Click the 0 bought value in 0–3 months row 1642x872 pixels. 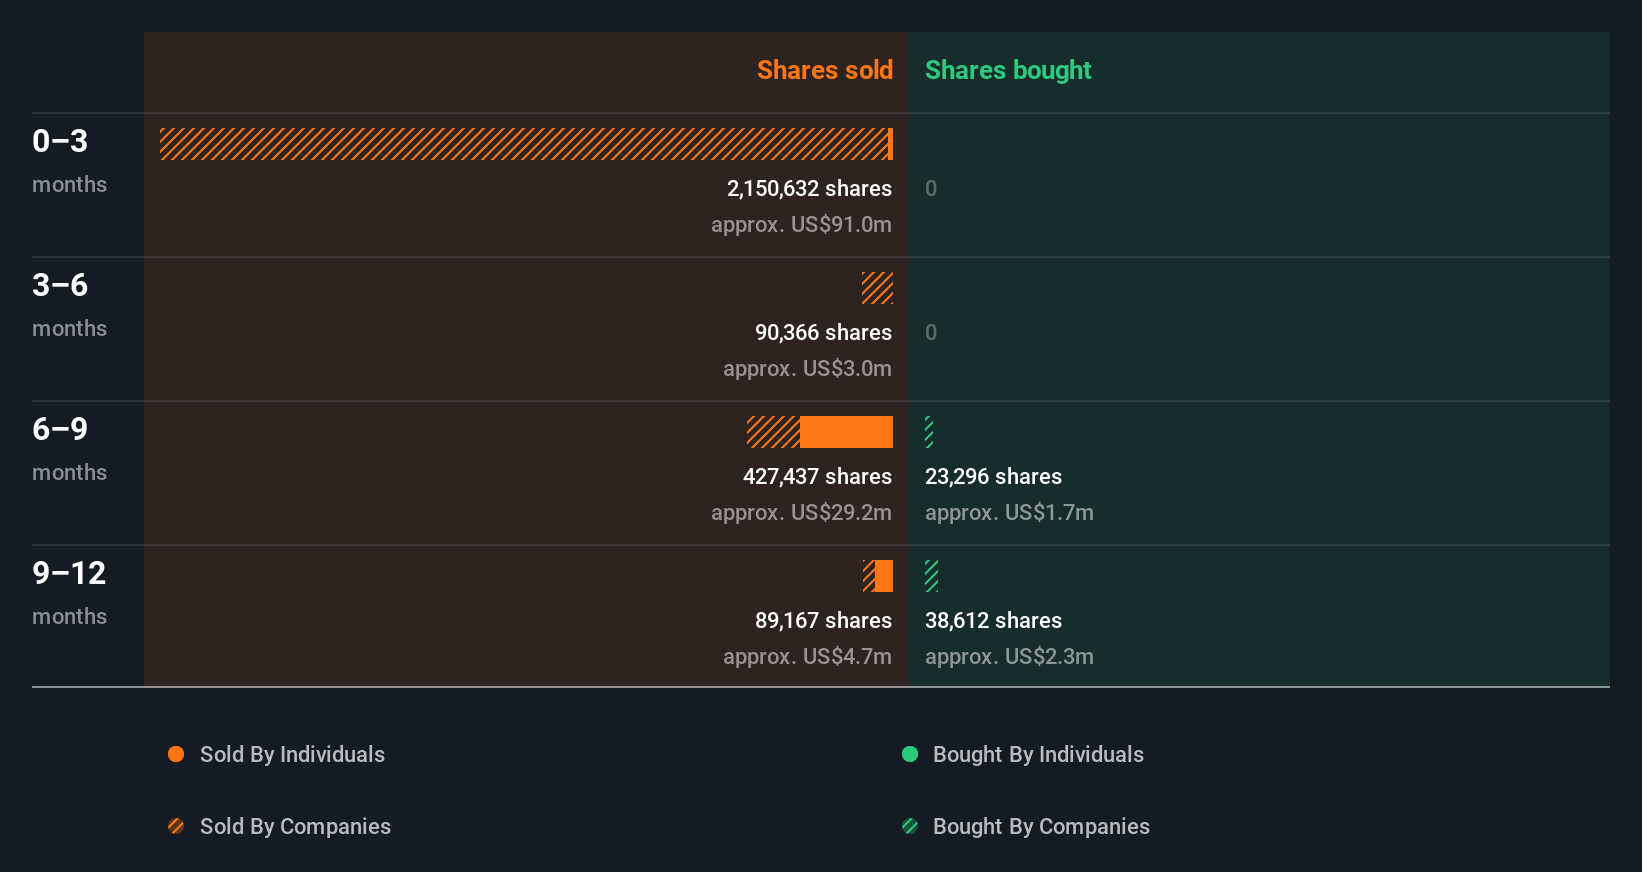click(x=931, y=188)
